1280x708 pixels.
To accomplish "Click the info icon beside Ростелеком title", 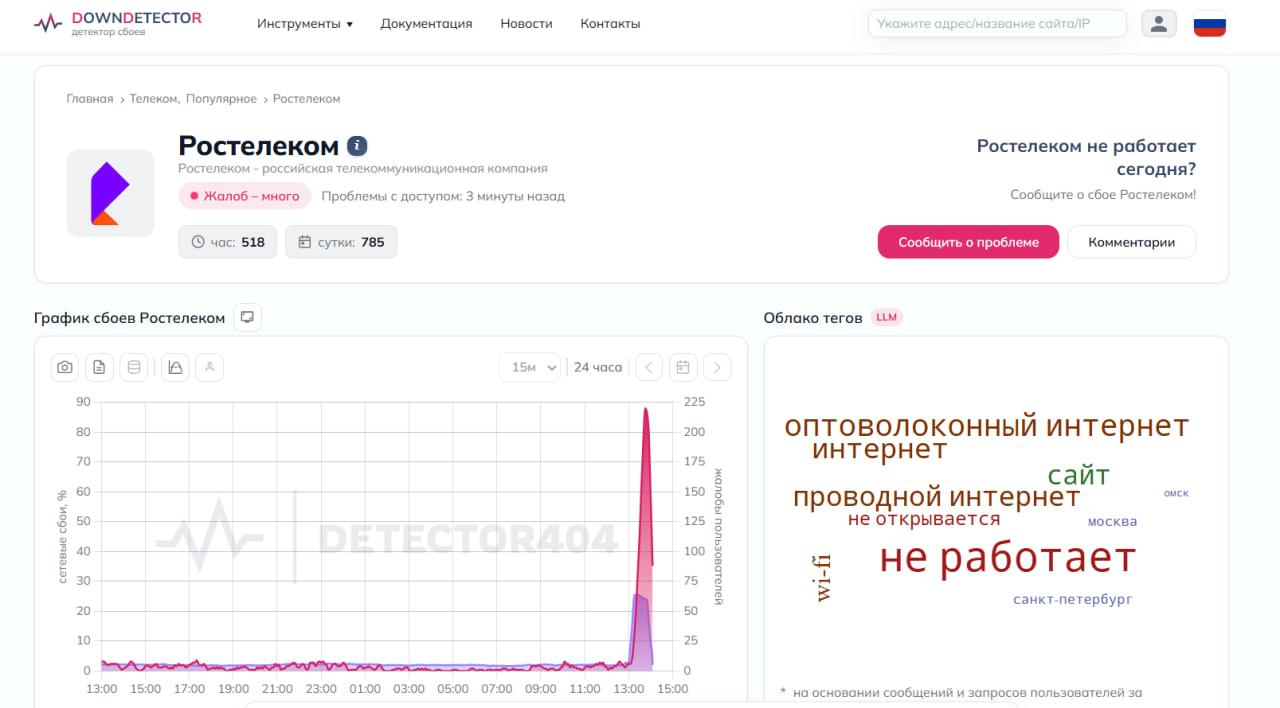I will [357, 146].
